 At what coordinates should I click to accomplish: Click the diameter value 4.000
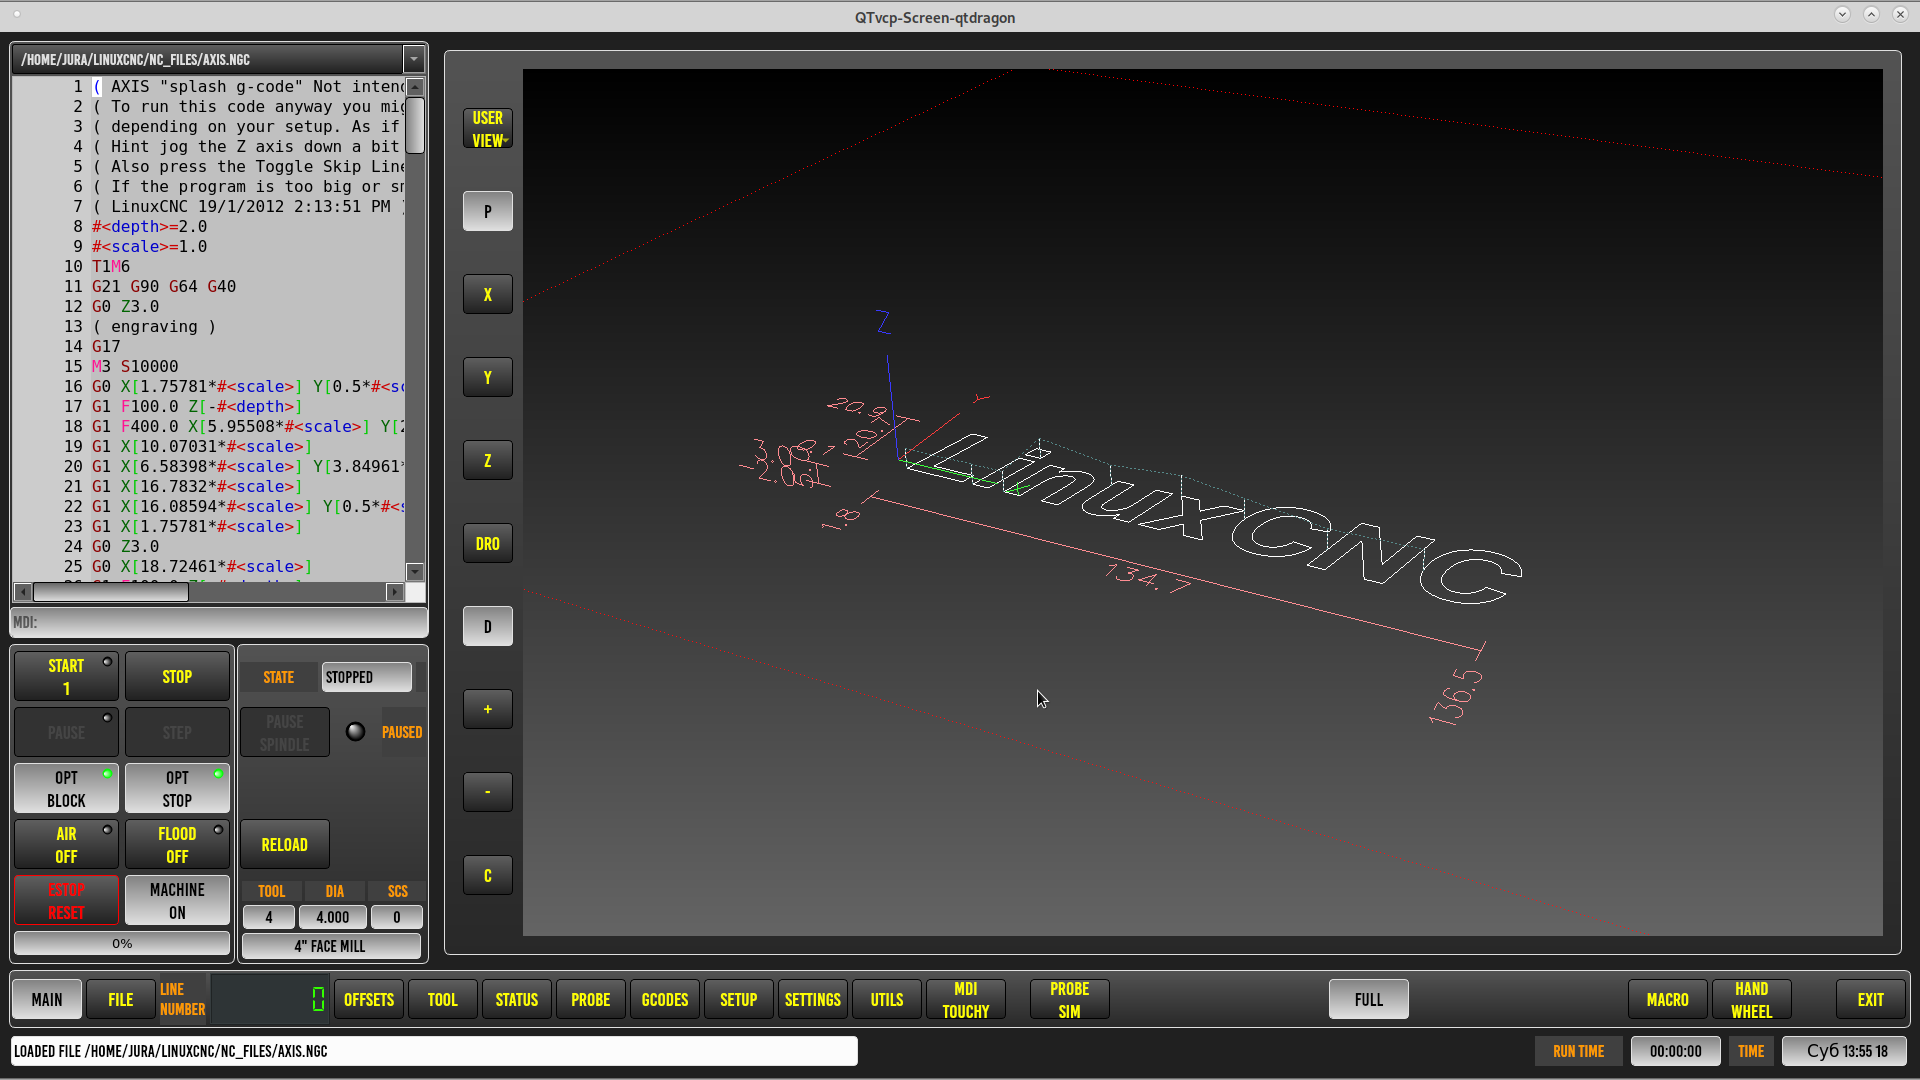(x=332, y=917)
